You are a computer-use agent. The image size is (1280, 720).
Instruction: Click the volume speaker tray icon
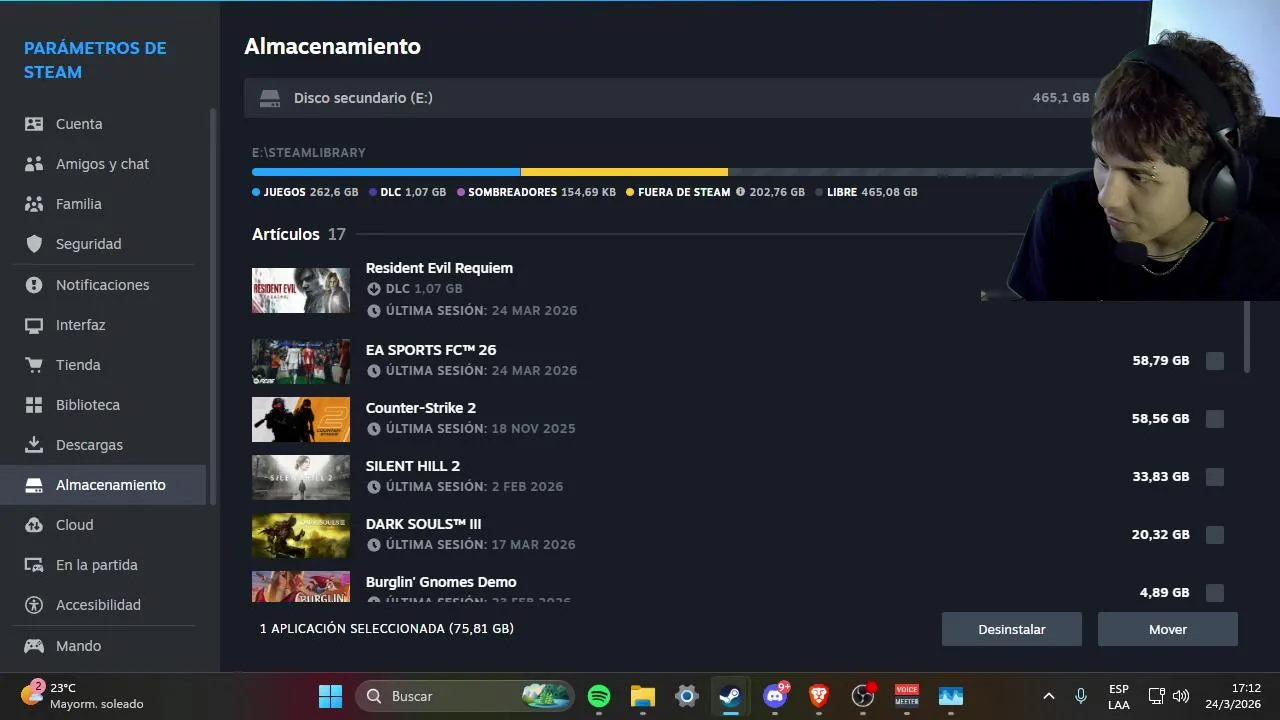(x=1181, y=696)
